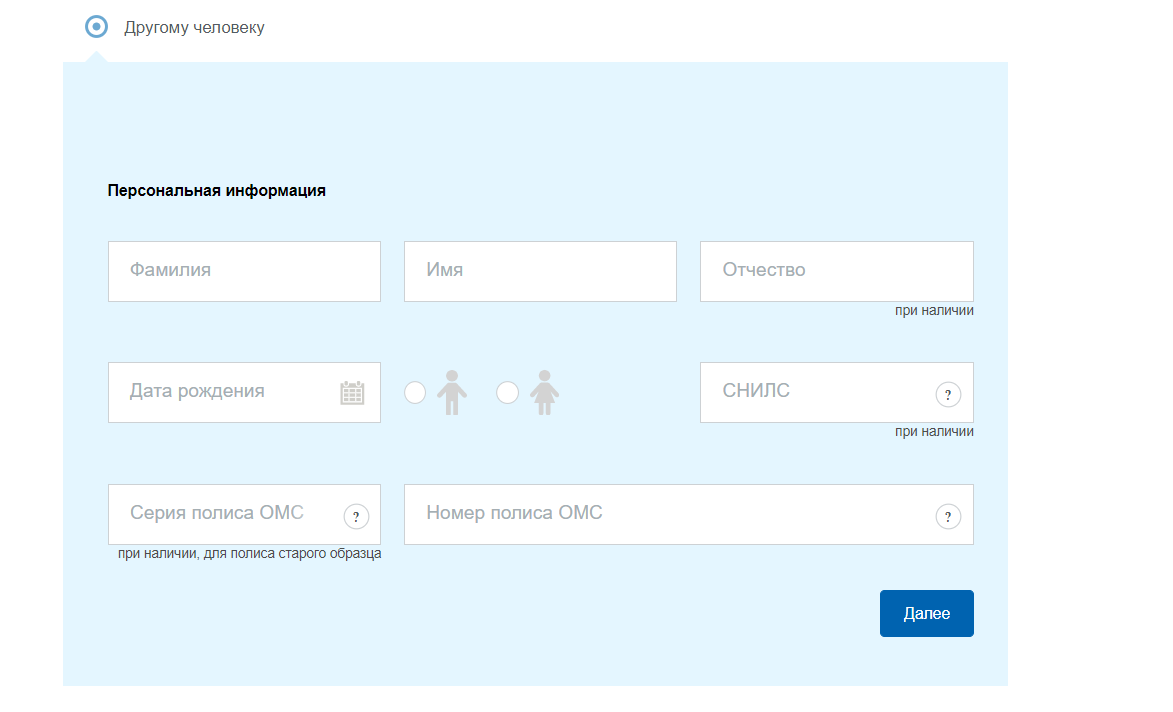1173x712 pixels.
Task: Show help for Серия полиса ОМС
Action: 356,517
